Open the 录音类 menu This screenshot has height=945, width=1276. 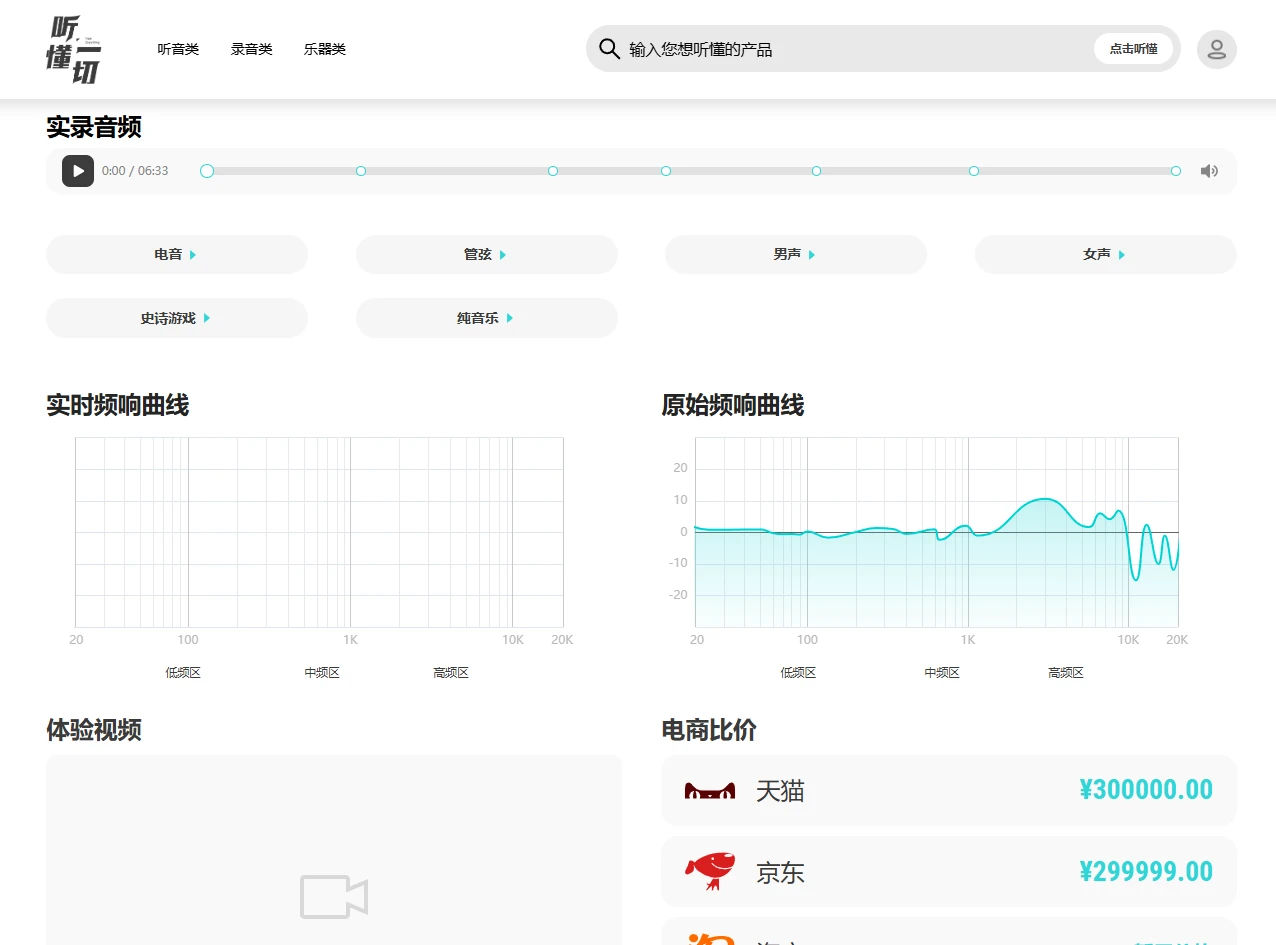pos(251,49)
